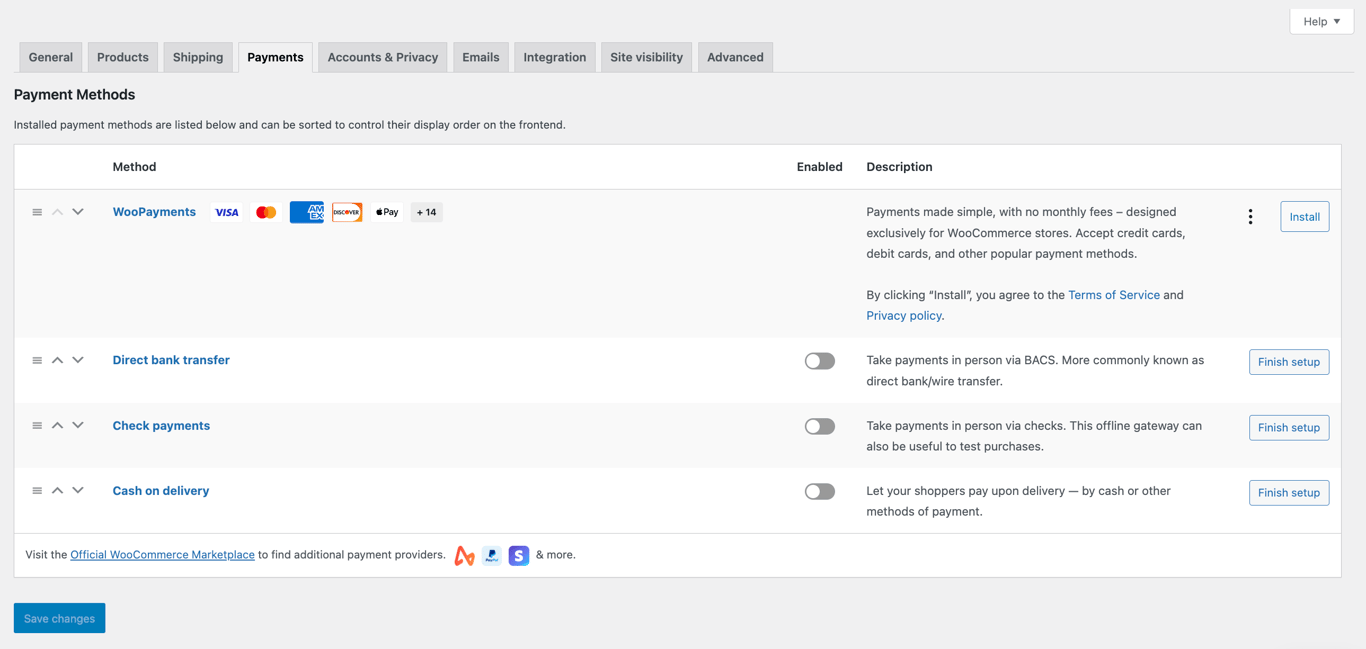Enable the Direct bank transfer toggle

click(819, 360)
